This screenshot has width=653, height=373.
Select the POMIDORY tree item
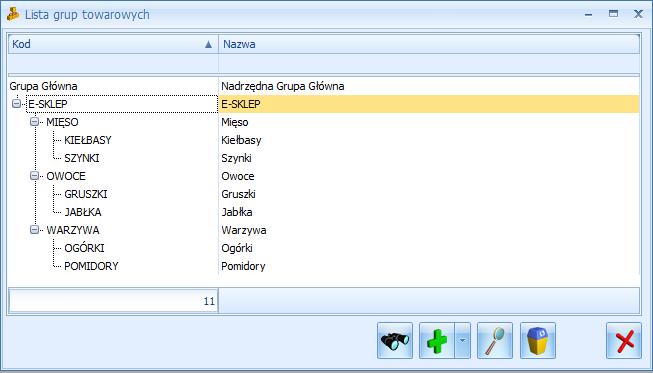[91, 266]
